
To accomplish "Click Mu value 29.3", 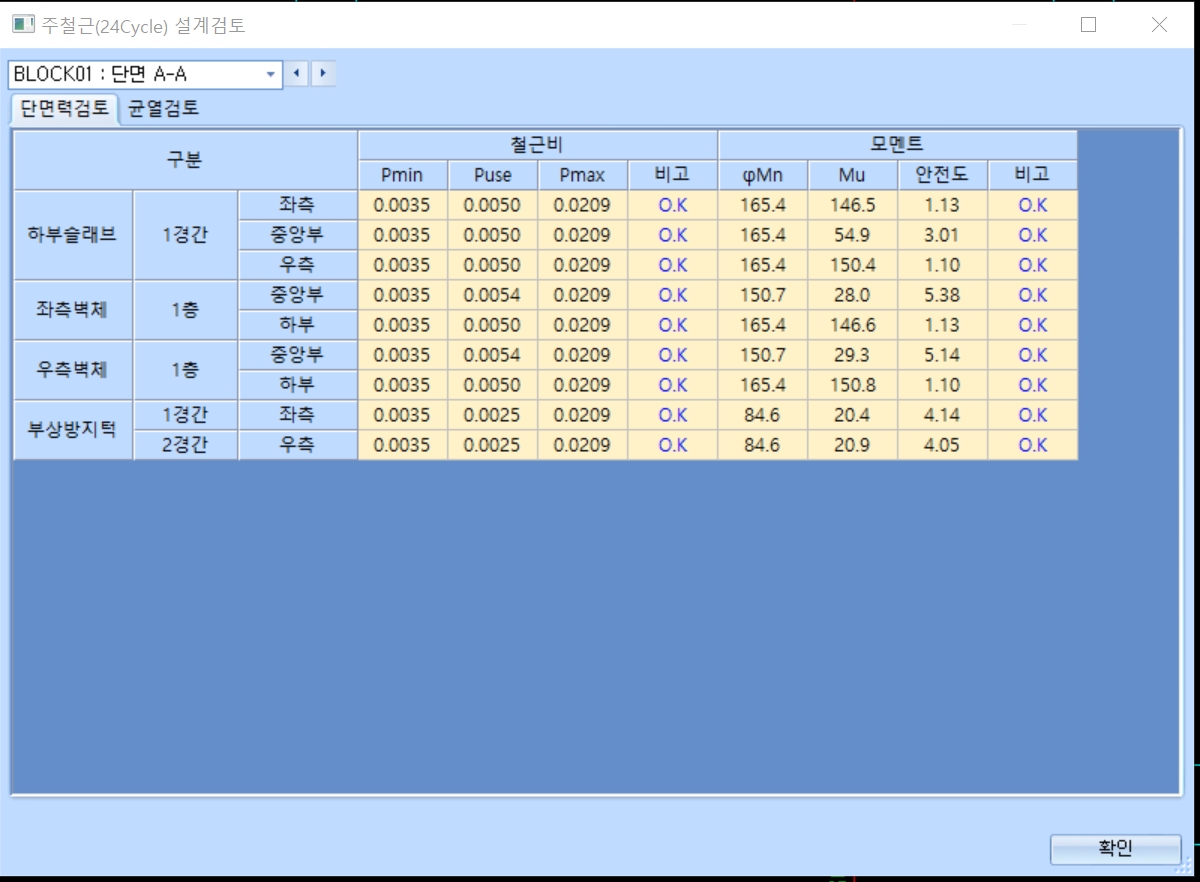I will pyautogui.click(x=853, y=355).
